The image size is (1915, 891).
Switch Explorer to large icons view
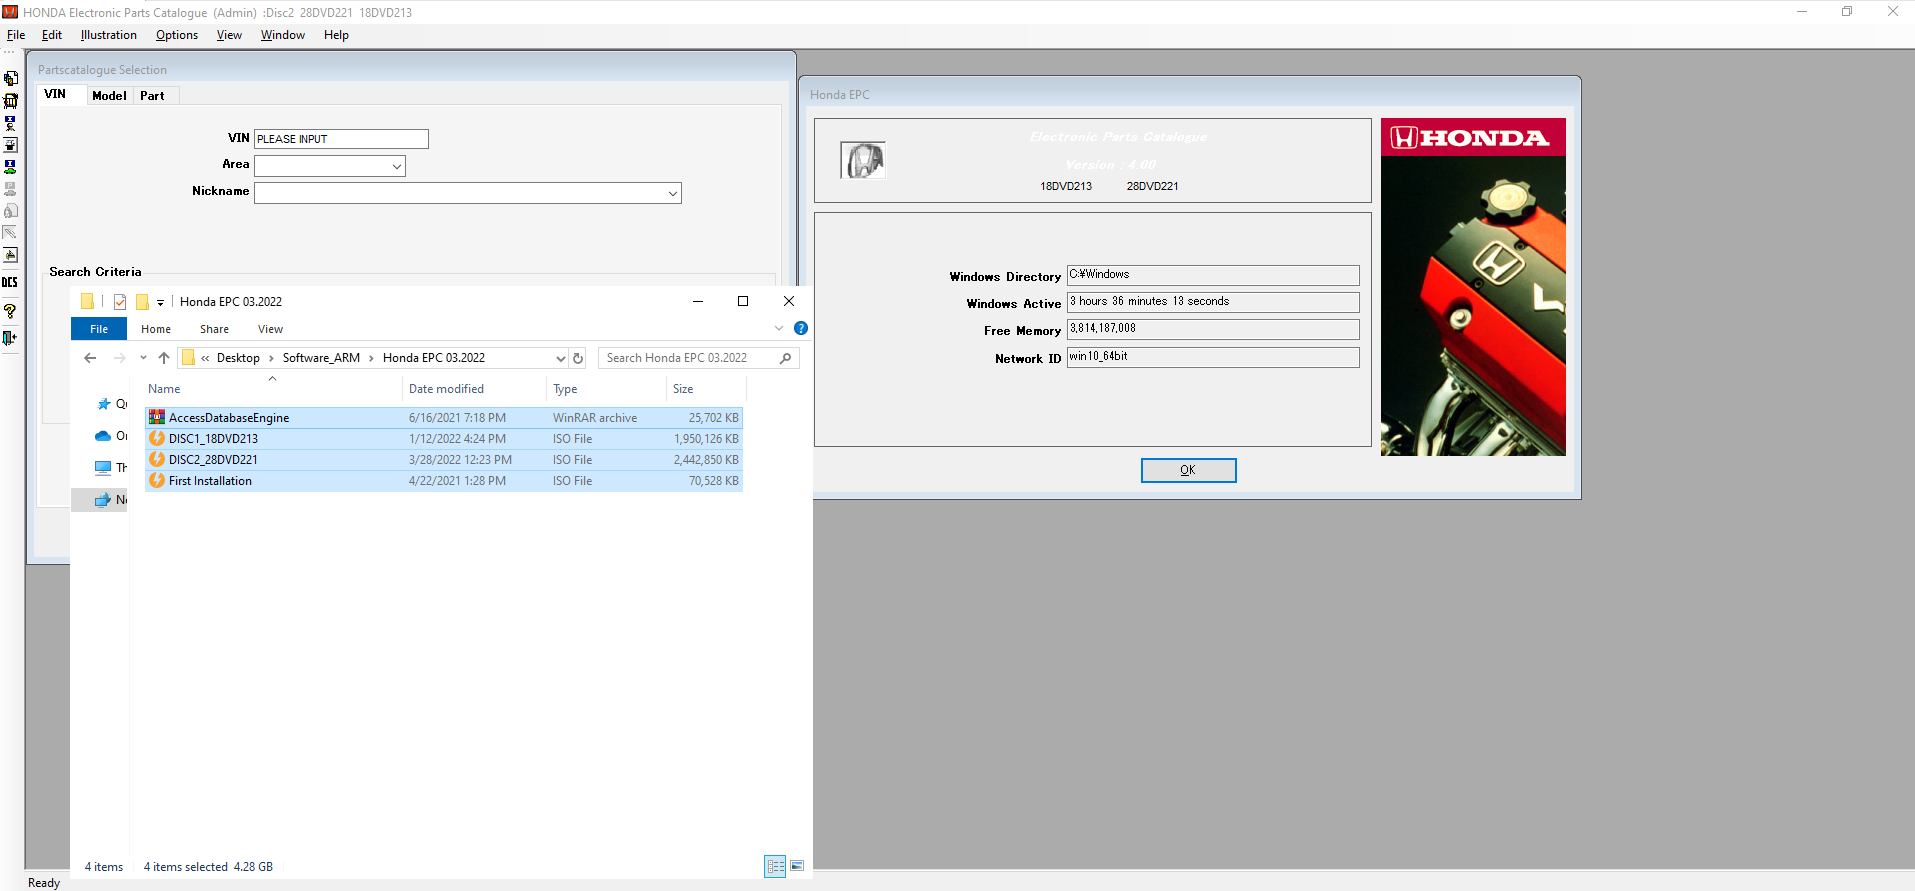point(797,866)
